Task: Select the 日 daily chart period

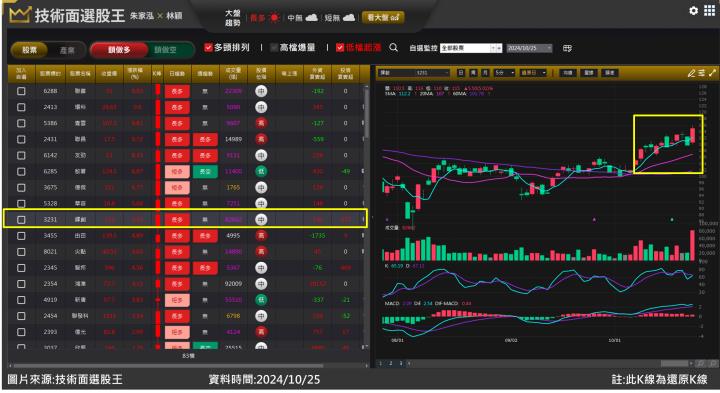Action: pos(461,73)
